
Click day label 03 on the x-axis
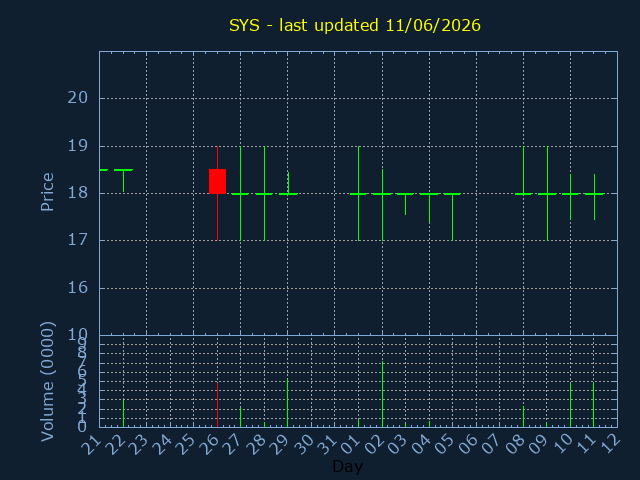[398, 444]
